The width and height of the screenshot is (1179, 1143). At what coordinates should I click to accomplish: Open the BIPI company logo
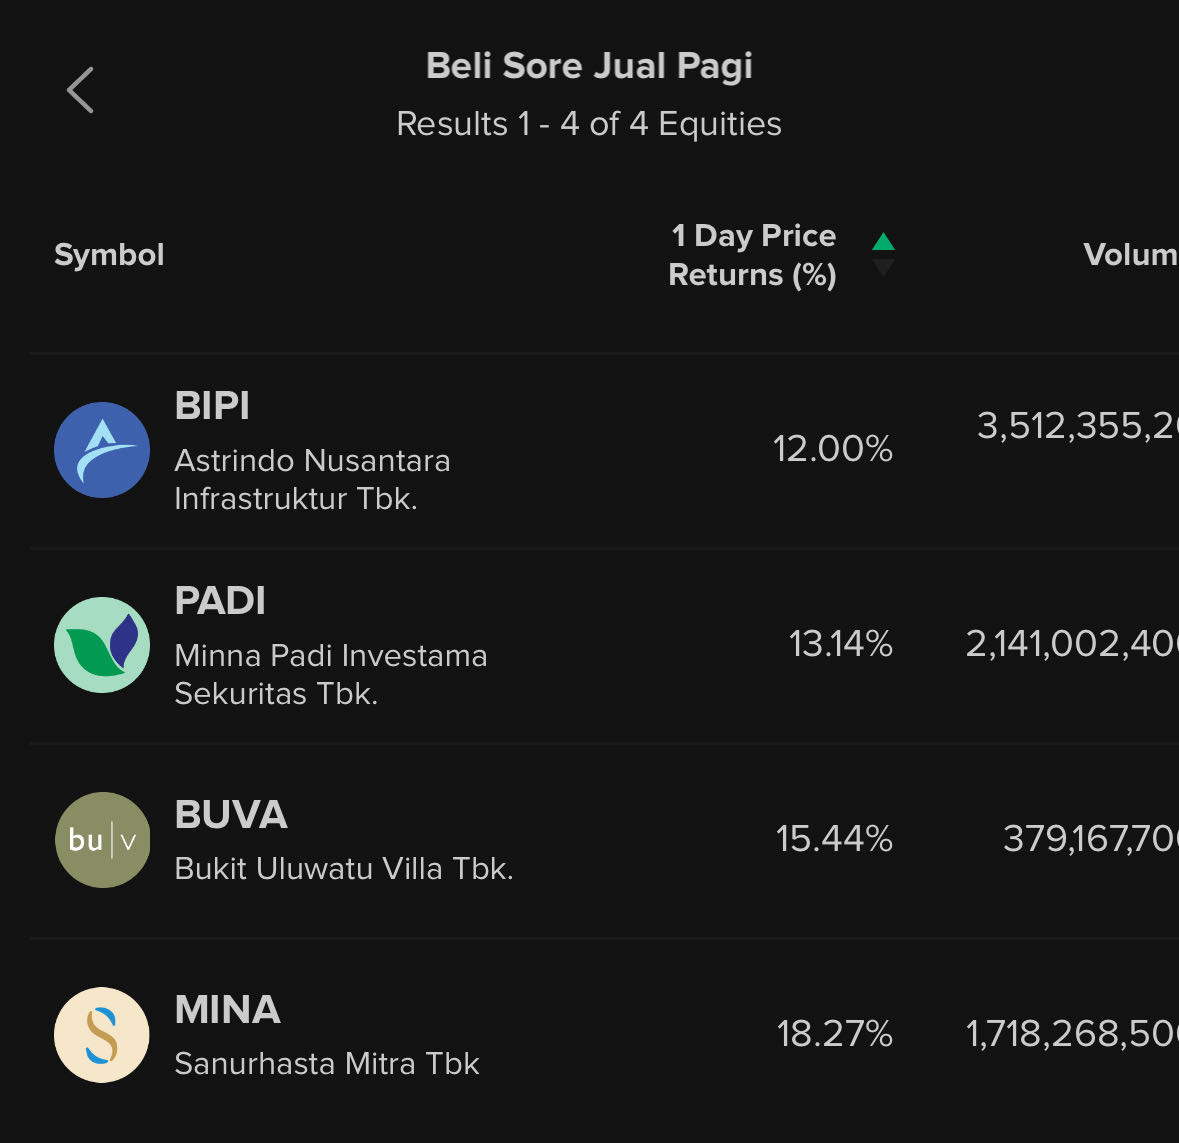point(102,450)
